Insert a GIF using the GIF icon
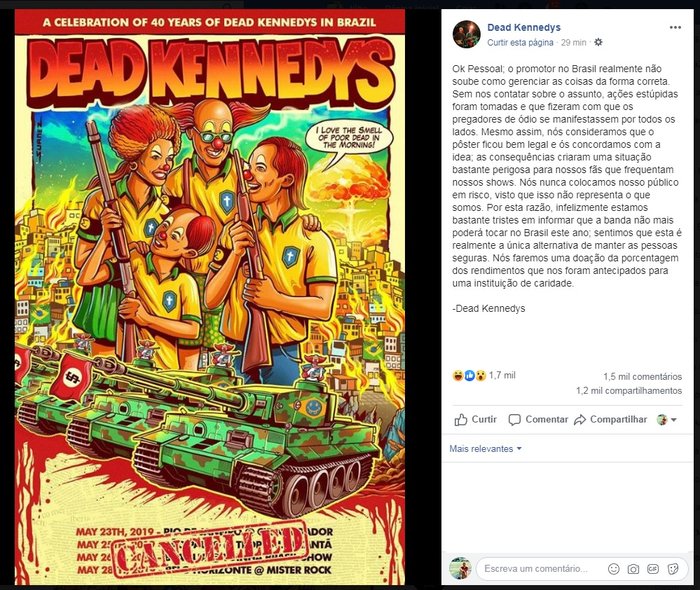 653,569
